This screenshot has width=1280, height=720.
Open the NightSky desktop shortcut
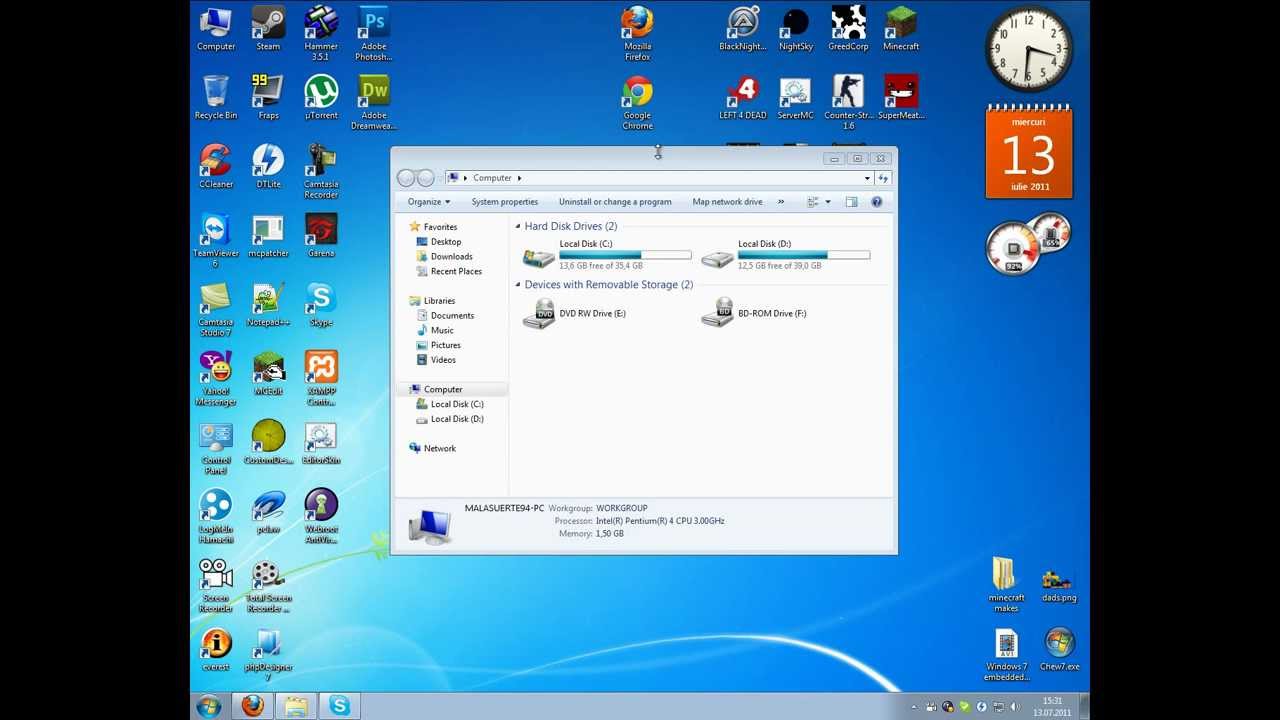(796, 28)
